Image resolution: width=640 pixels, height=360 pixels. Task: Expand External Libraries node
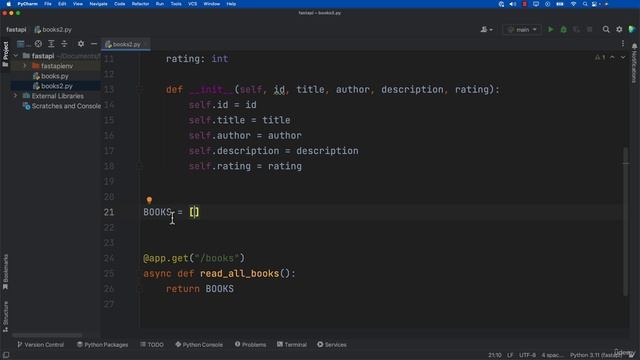(x=16, y=96)
